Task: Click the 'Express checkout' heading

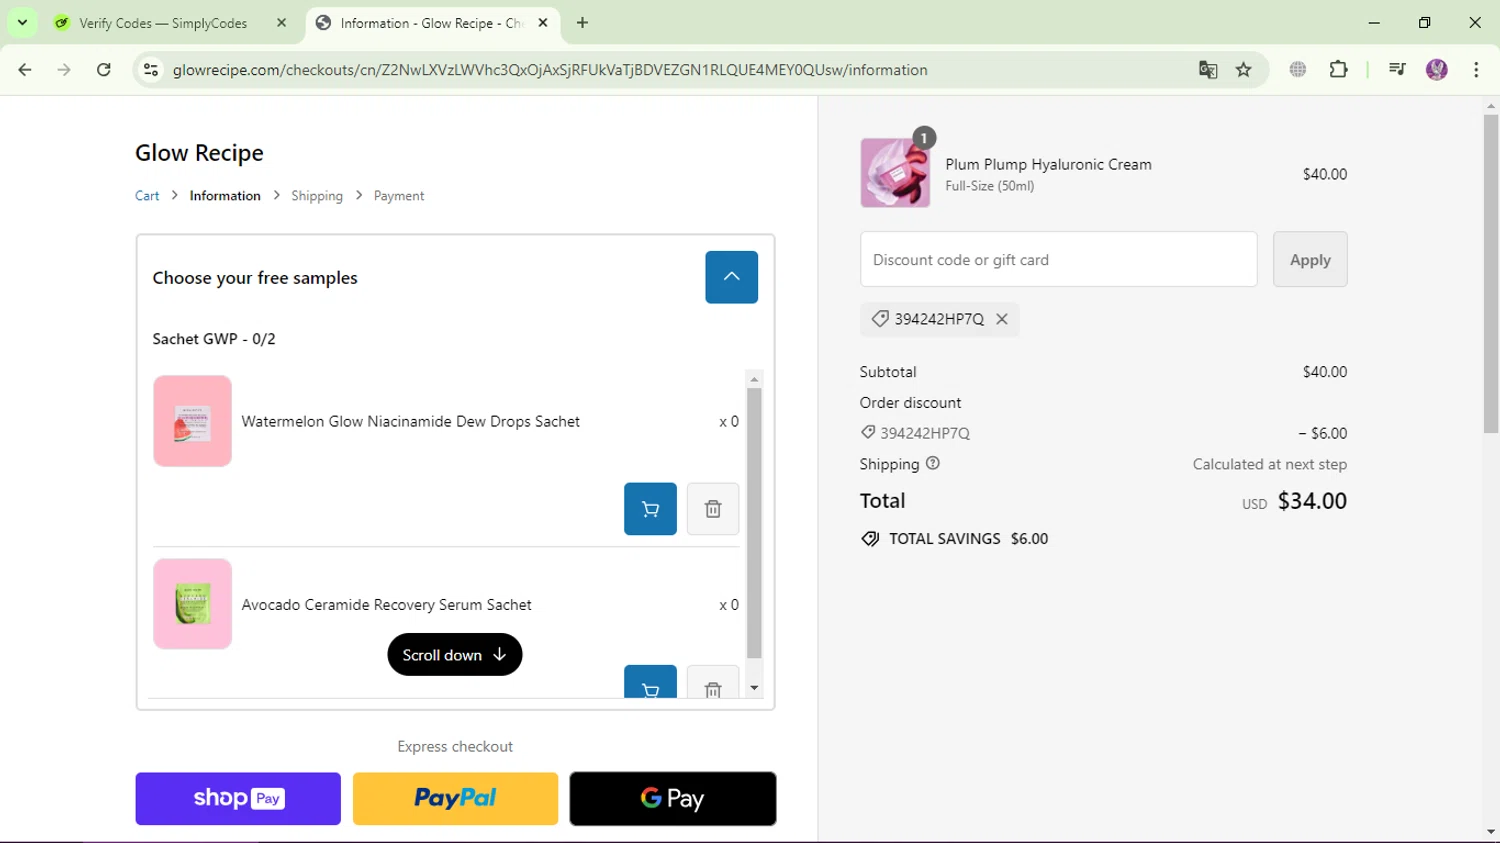Action: (455, 747)
